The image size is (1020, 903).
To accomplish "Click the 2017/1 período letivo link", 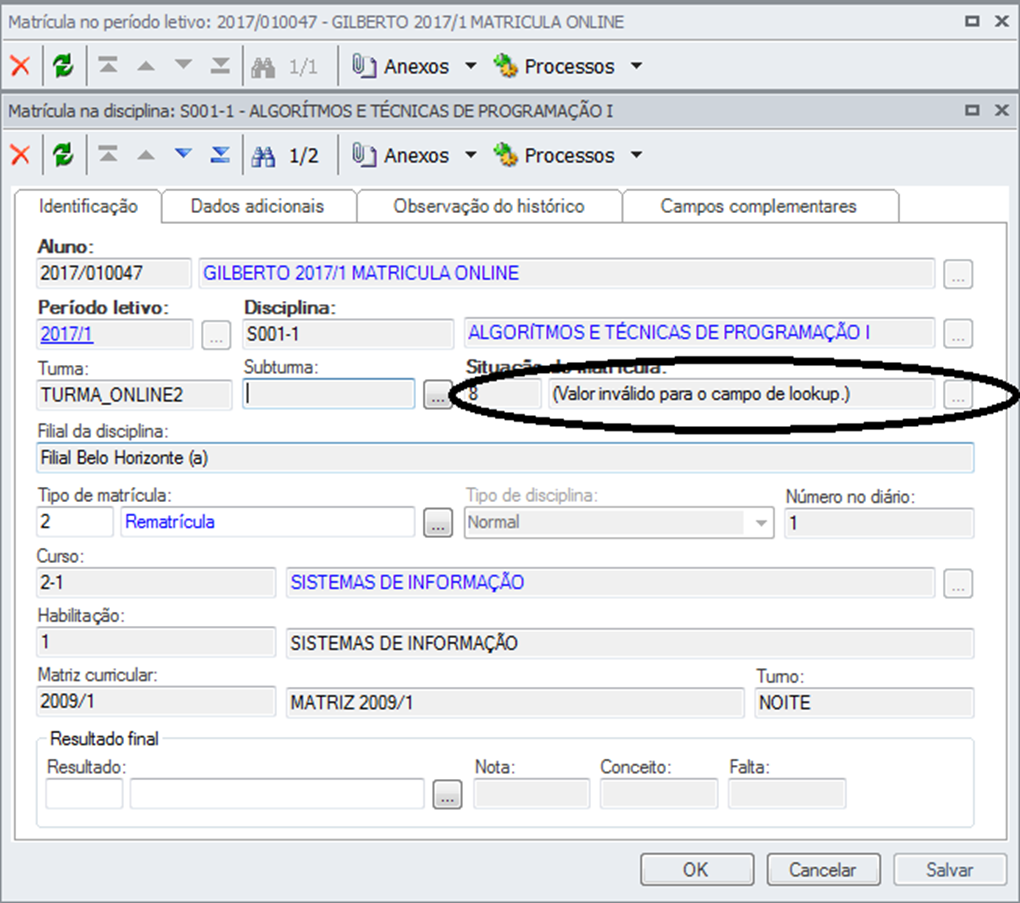I will tap(66, 334).
